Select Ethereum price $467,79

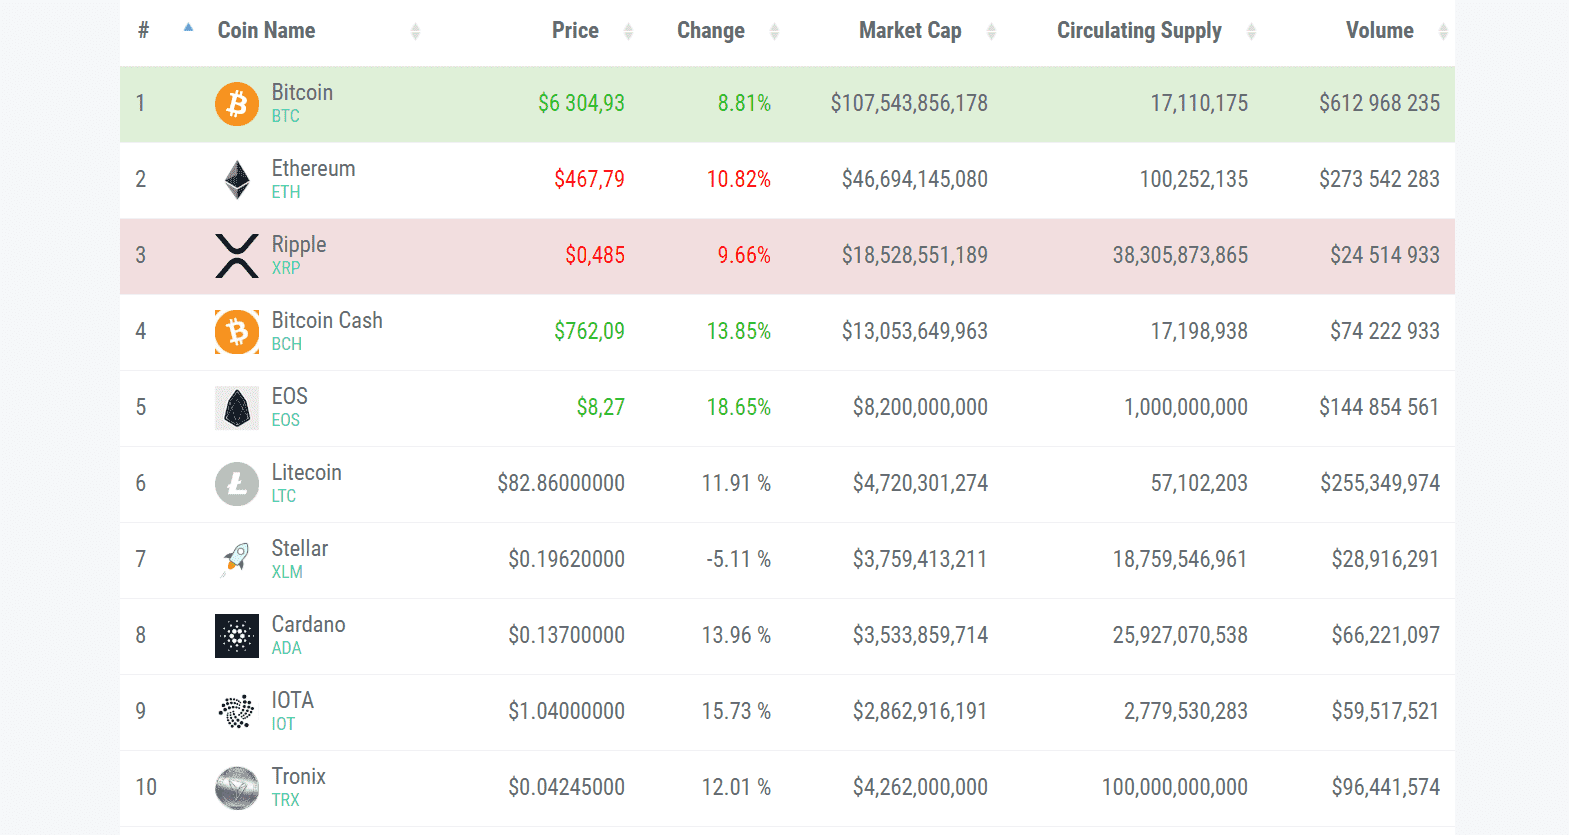point(590,179)
